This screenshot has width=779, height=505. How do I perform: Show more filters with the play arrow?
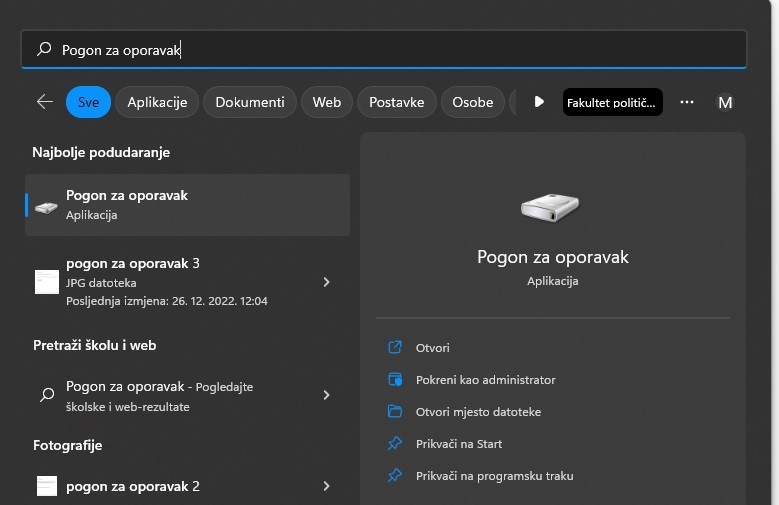click(x=539, y=102)
